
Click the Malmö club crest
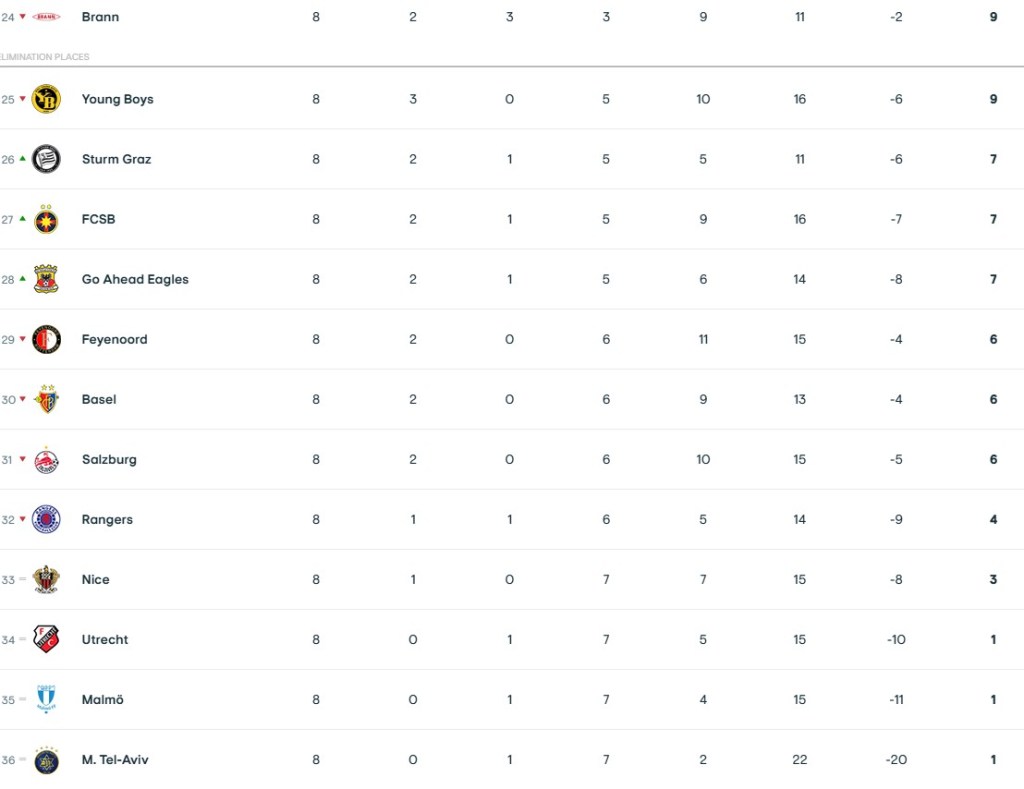[46, 699]
